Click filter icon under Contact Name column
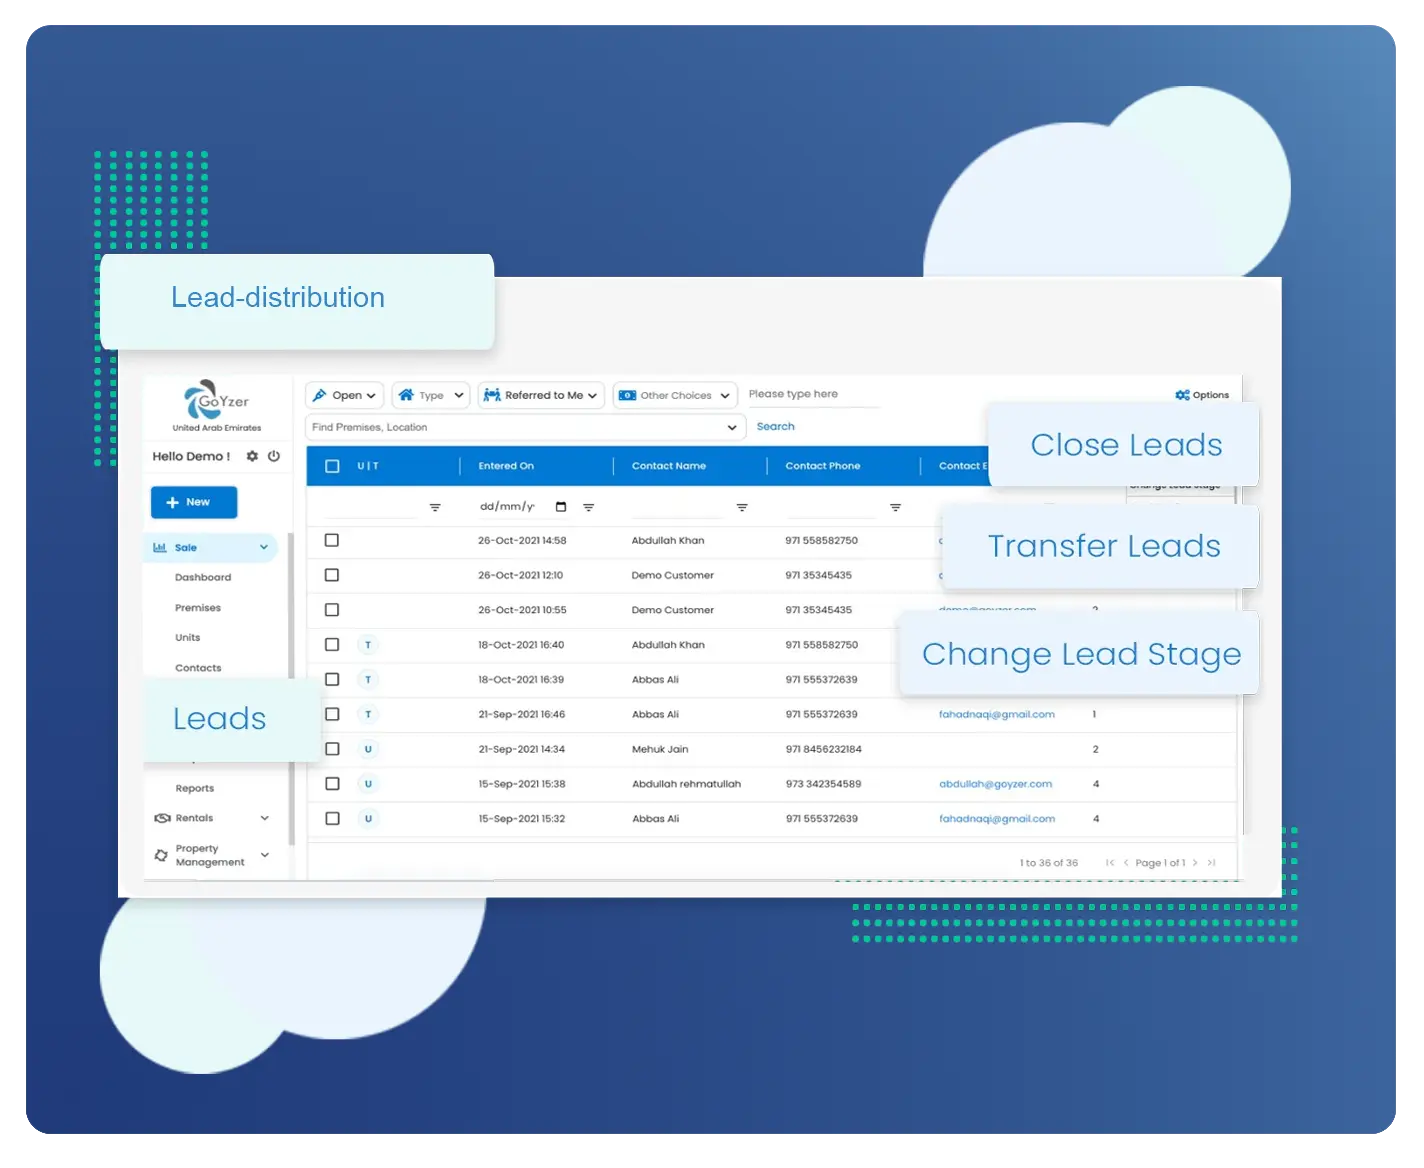The width and height of the screenshot is (1424, 1168). click(742, 508)
